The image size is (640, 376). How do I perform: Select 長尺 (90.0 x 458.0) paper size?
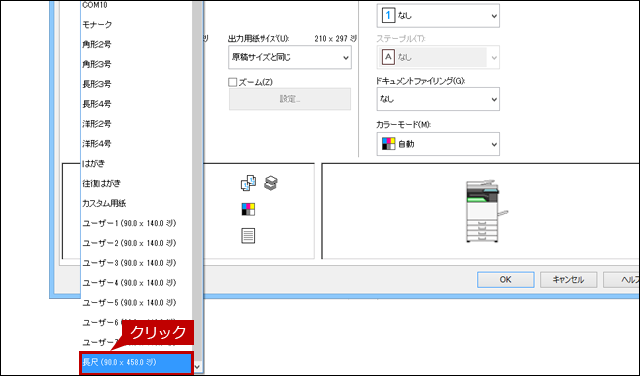tap(136, 363)
